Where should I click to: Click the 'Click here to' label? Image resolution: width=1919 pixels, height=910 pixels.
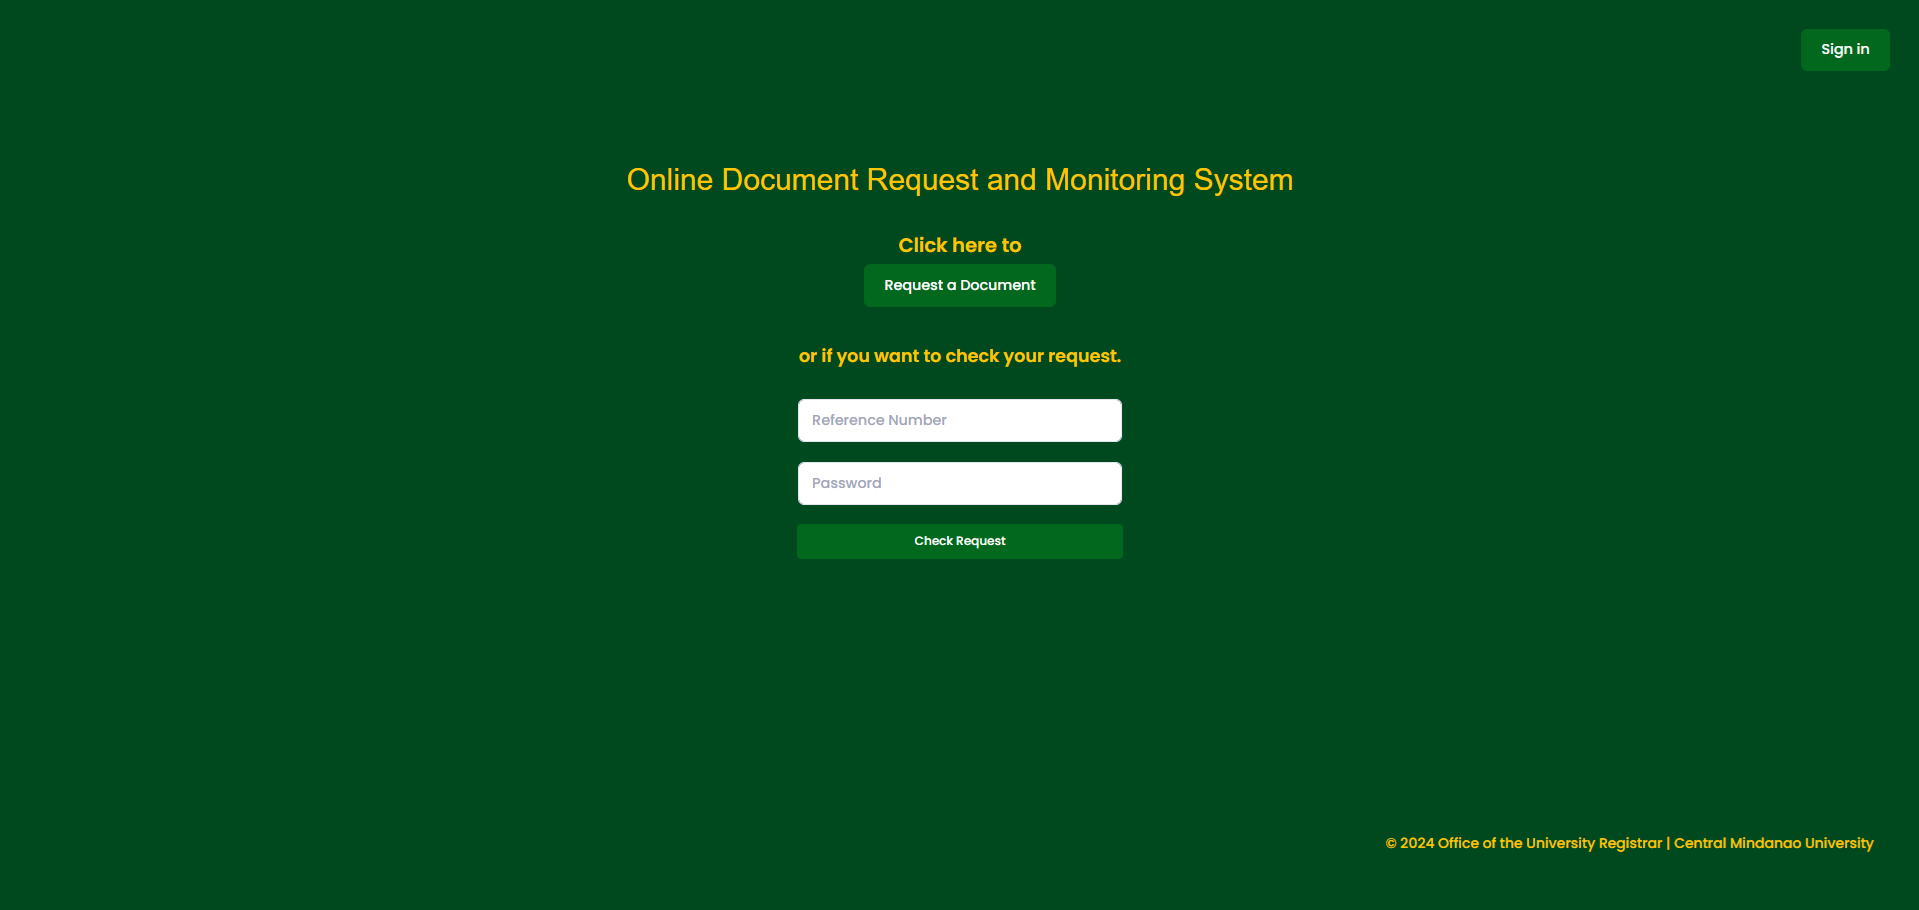click(x=958, y=245)
